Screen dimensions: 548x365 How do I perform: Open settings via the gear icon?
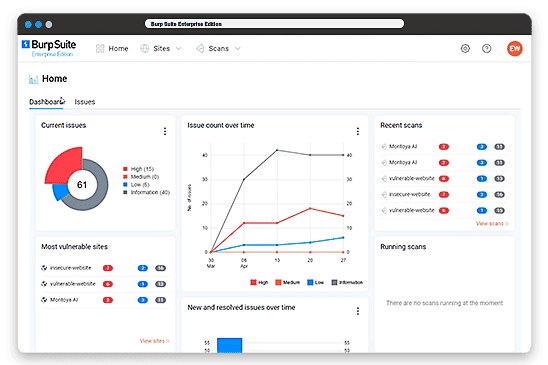465,49
